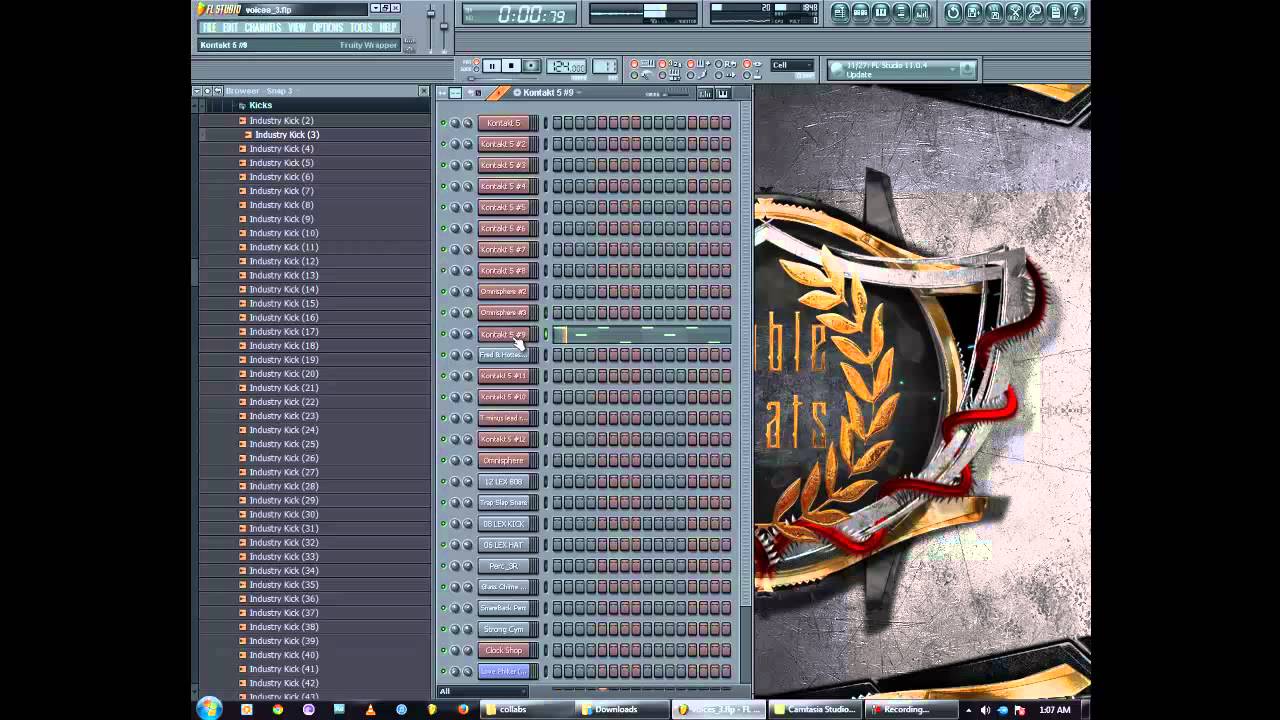Mute the Kontakt 5 #2 channel
1280x720 pixels.
443,144
